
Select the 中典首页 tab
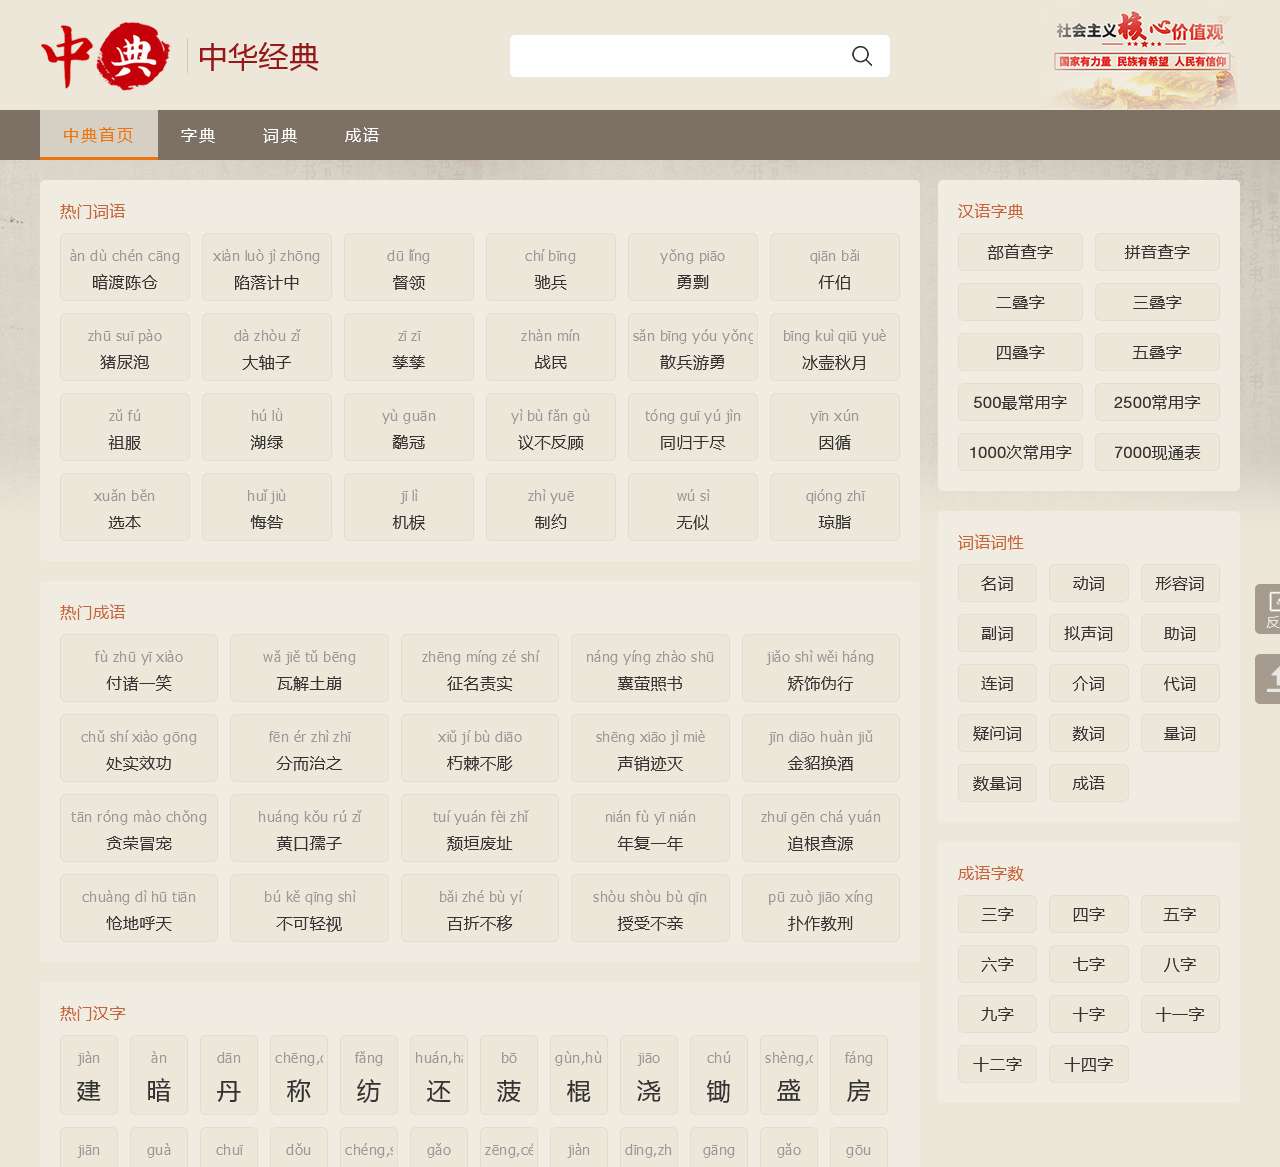[98, 135]
